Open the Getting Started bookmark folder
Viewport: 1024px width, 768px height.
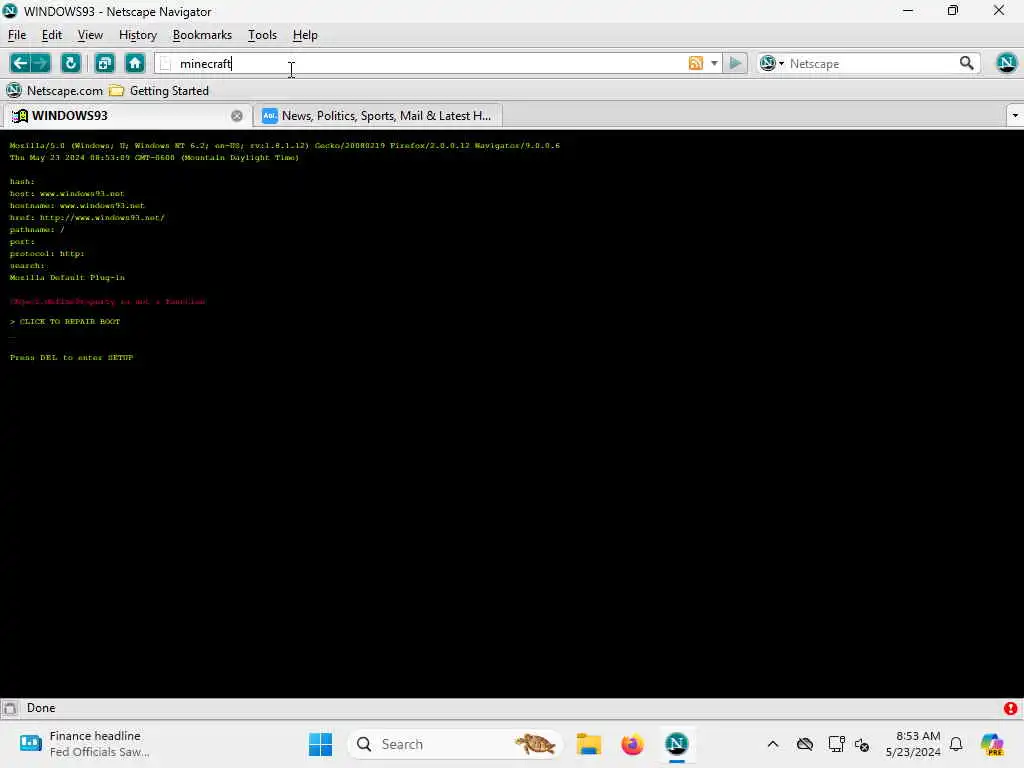[x=159, y=91]
